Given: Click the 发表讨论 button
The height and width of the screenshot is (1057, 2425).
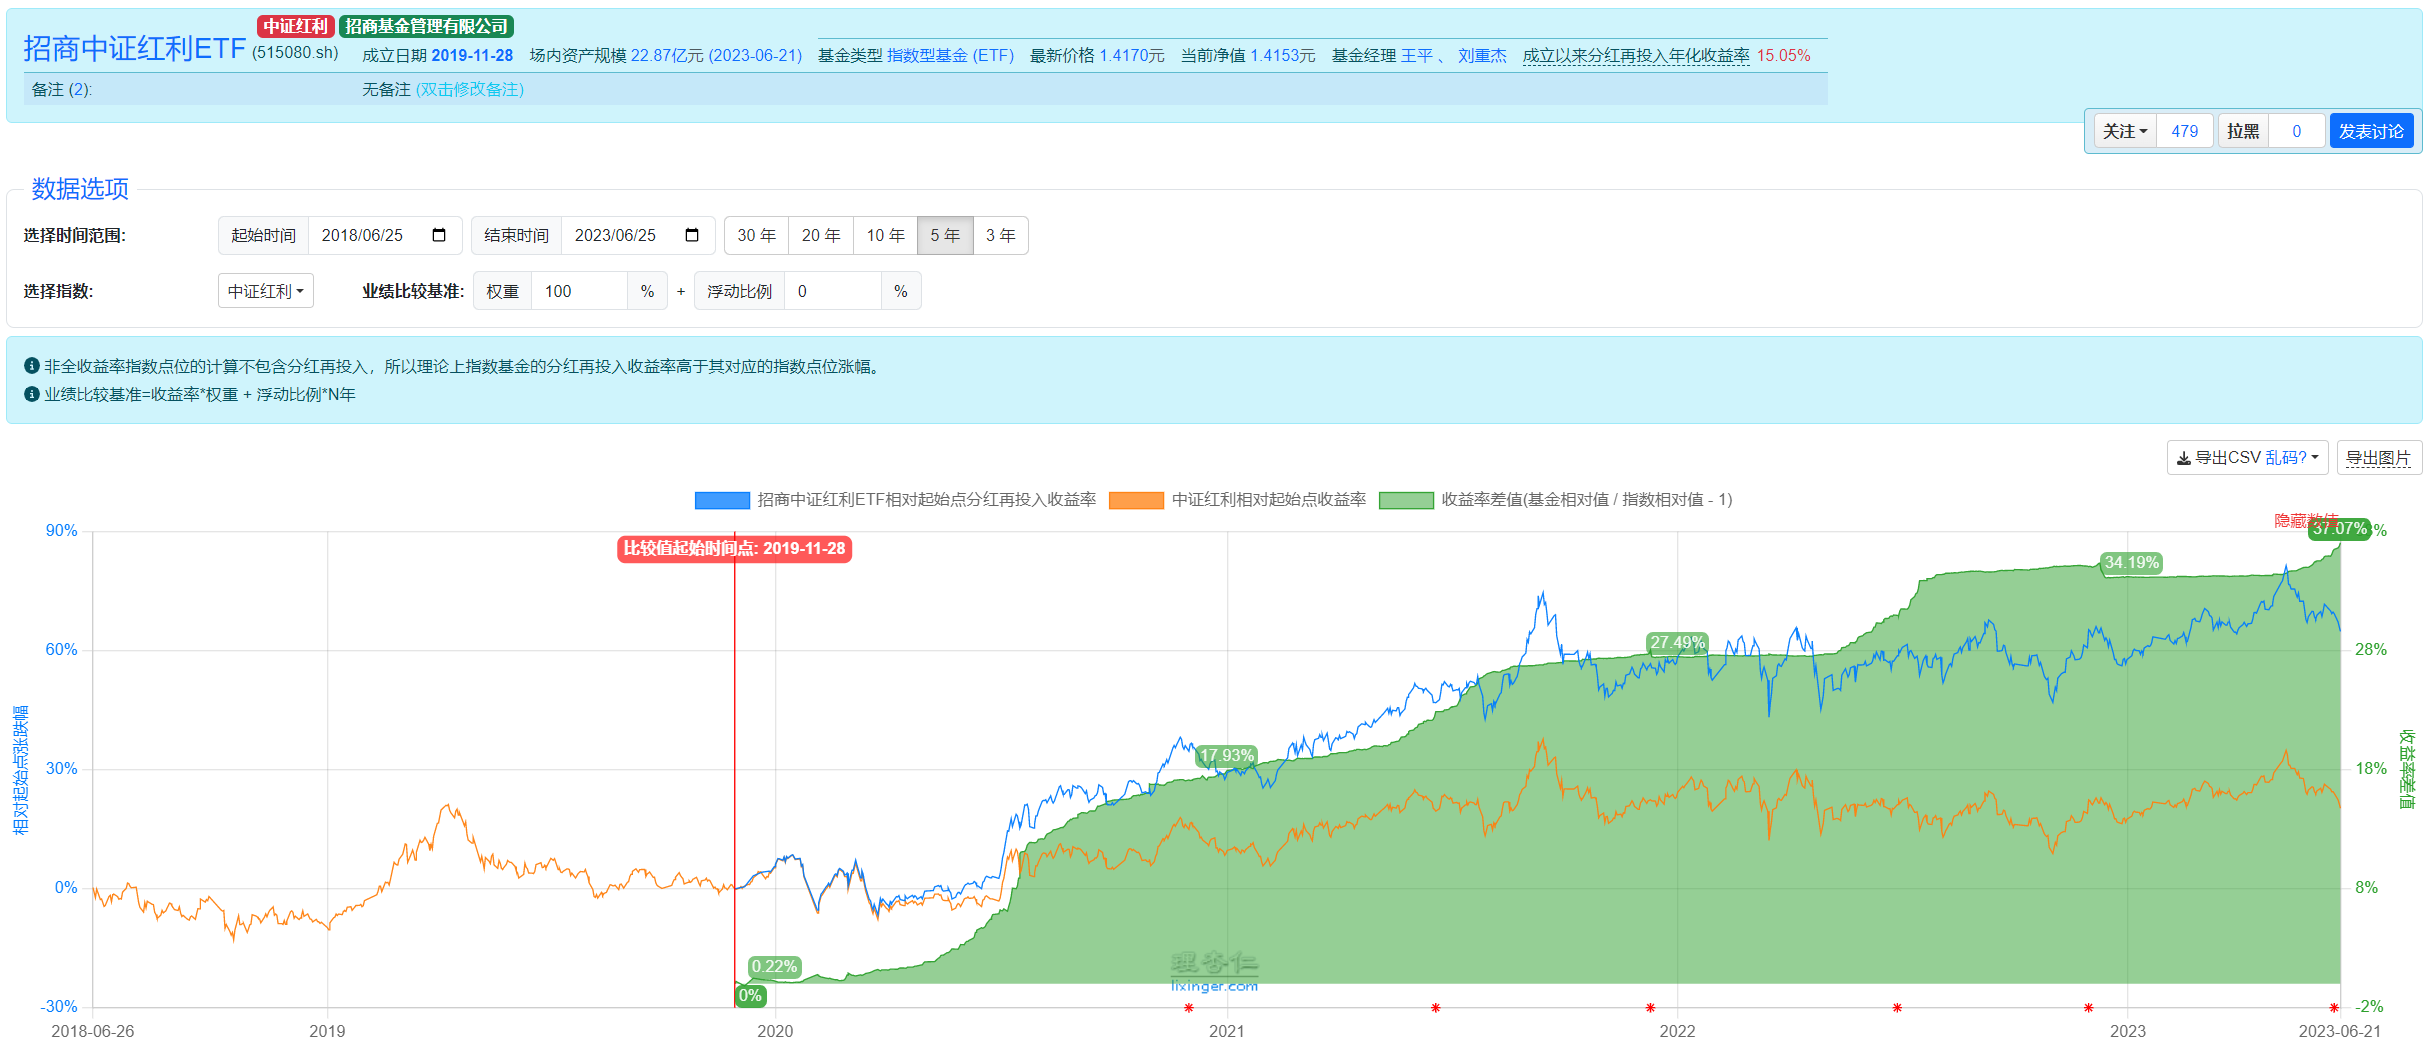Looking at the screenshot, I should click(x=2370, y=131).
